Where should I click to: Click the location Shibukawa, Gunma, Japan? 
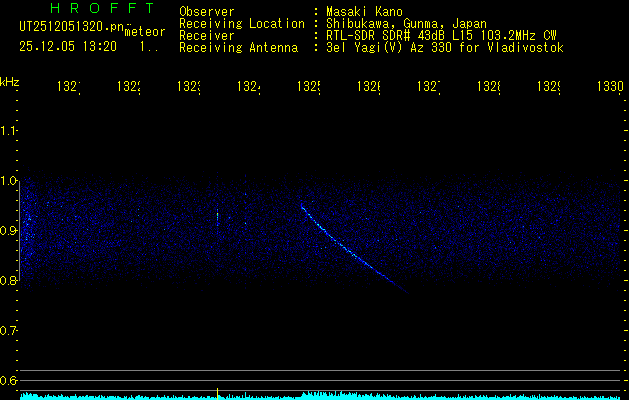[x=406, y=24]
